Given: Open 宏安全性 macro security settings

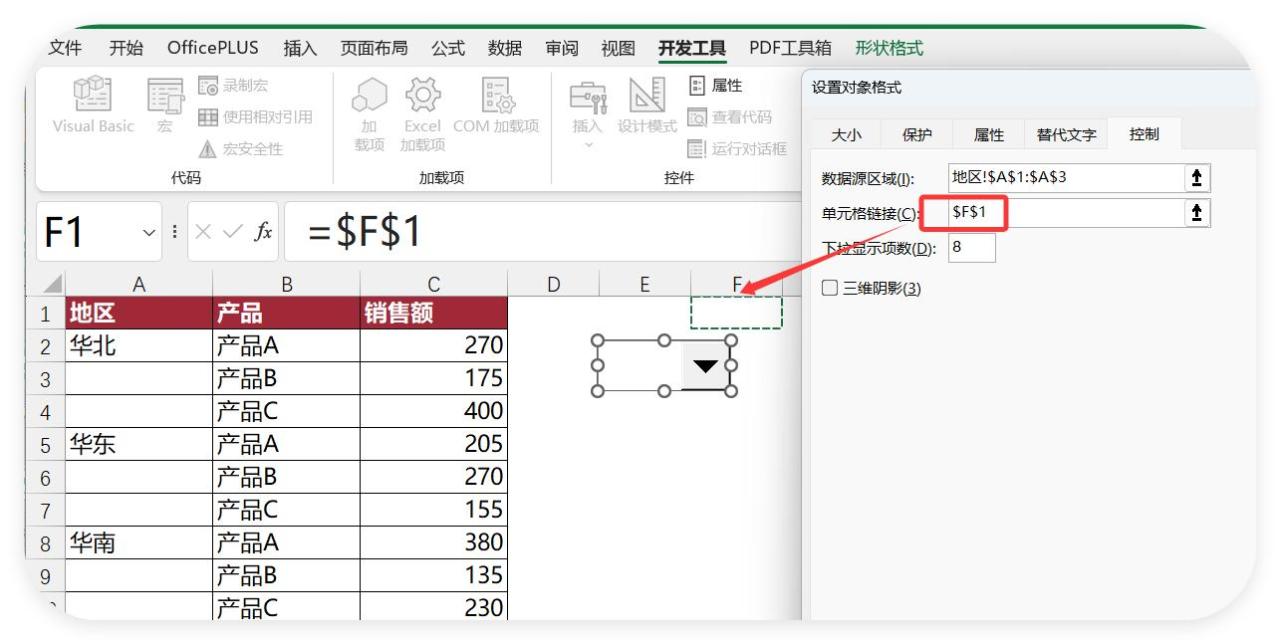Looking at the screenshot, I should (x=240, y=149).
